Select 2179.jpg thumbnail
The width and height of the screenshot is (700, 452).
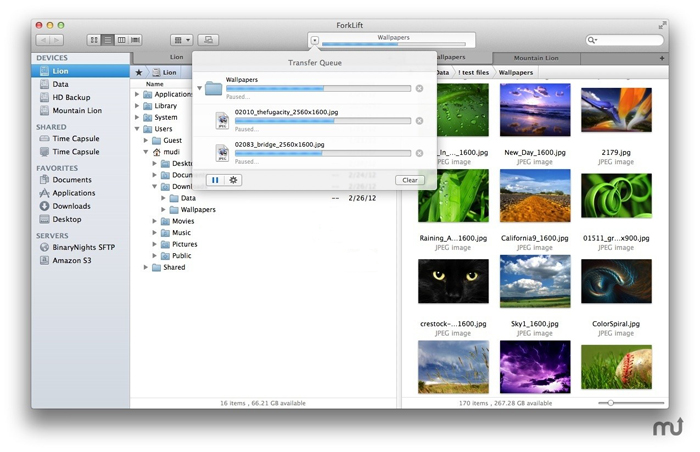[x=616, y=110]
